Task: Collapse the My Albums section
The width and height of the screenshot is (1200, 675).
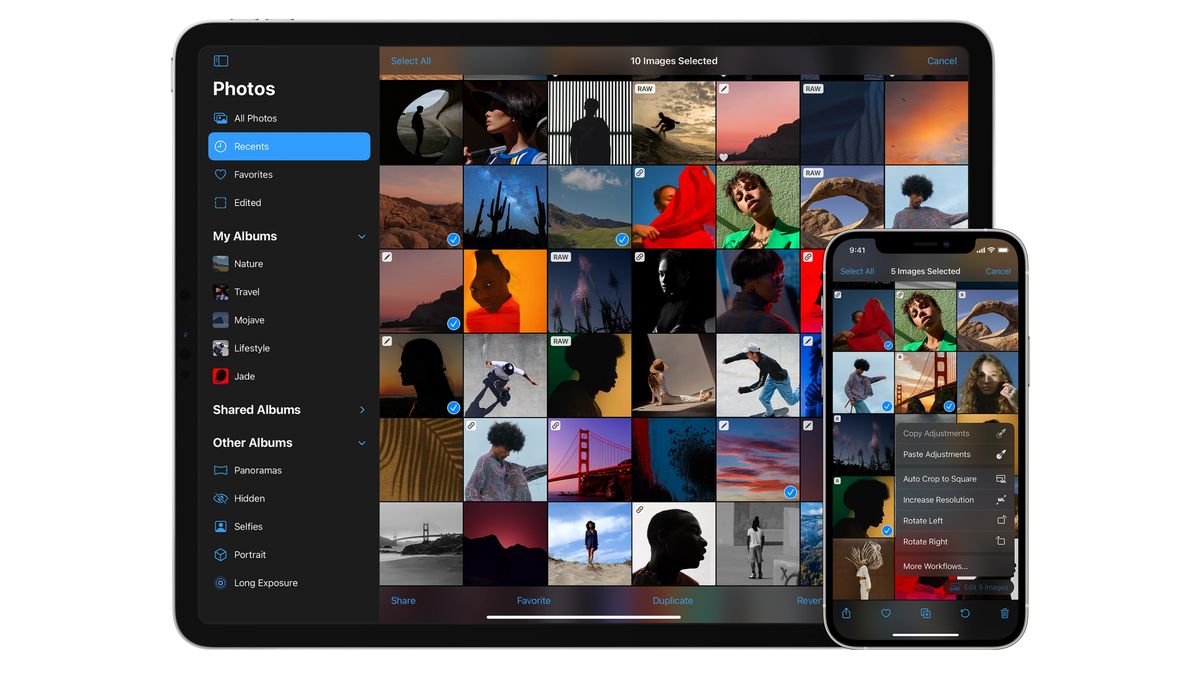Action: pyautogui.click(x=361, y=236)
